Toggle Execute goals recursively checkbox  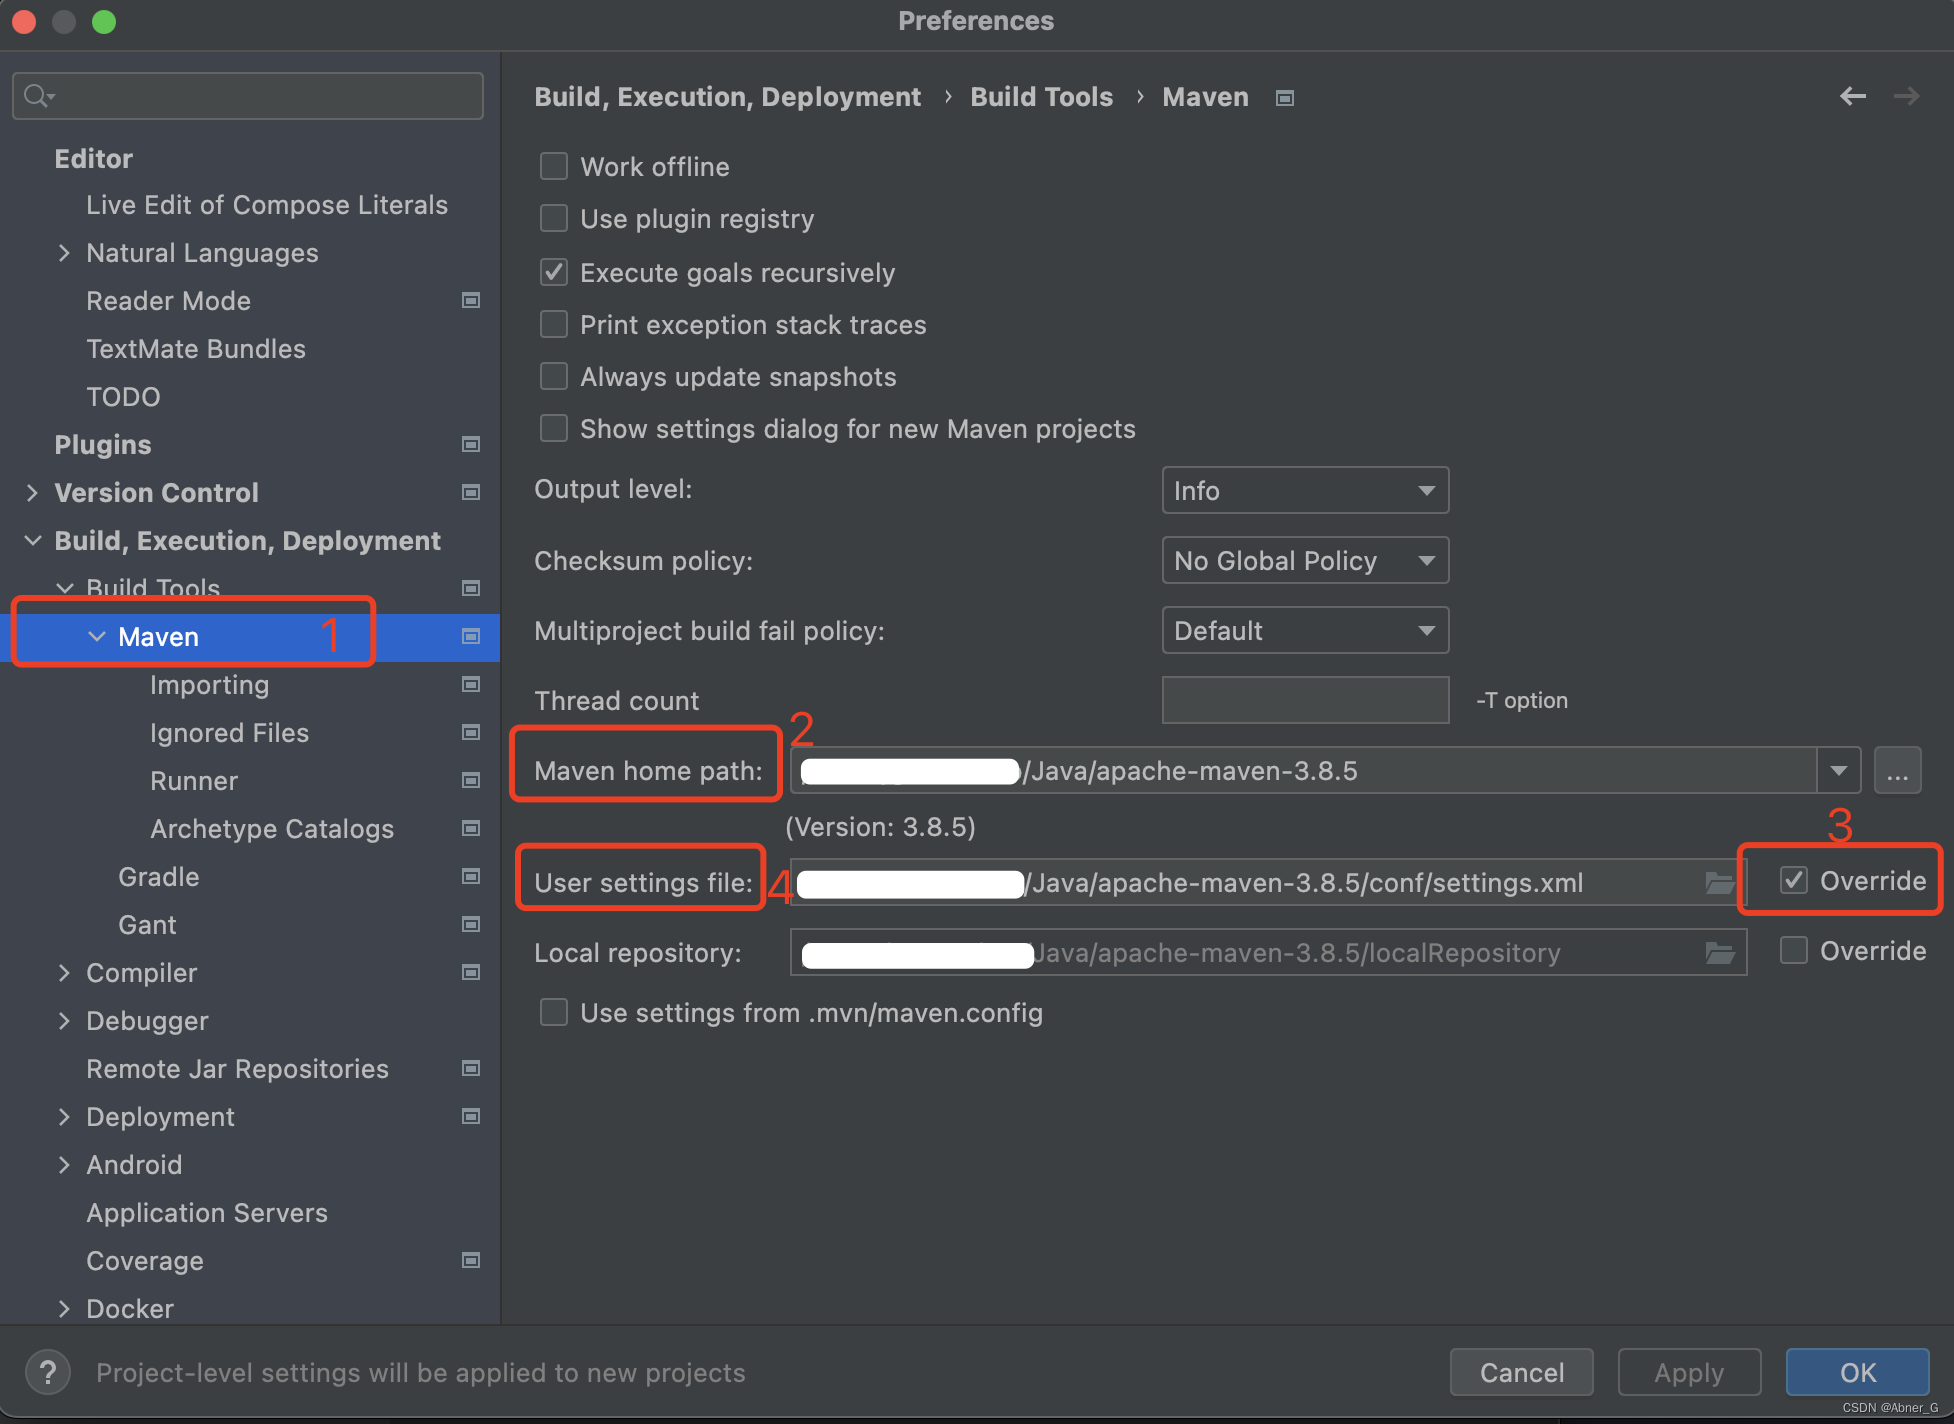tap(557, 271)
